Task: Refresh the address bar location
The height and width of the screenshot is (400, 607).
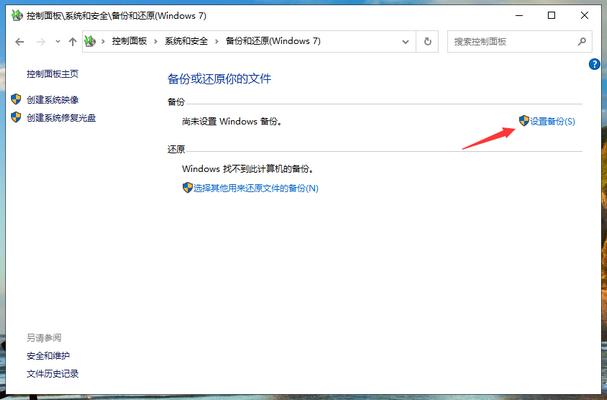Action: (x=428, y=42)
